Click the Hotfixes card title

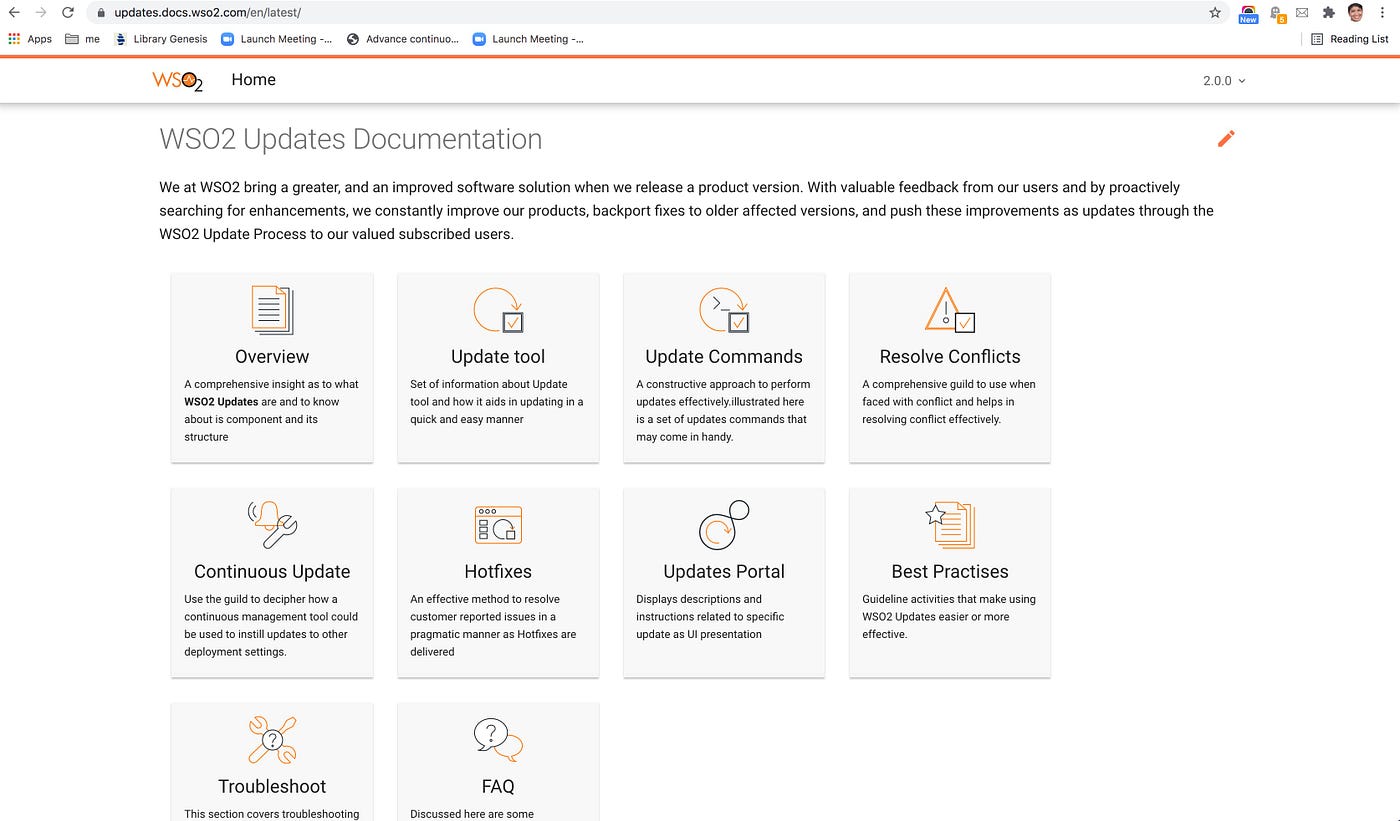(498, 572)
